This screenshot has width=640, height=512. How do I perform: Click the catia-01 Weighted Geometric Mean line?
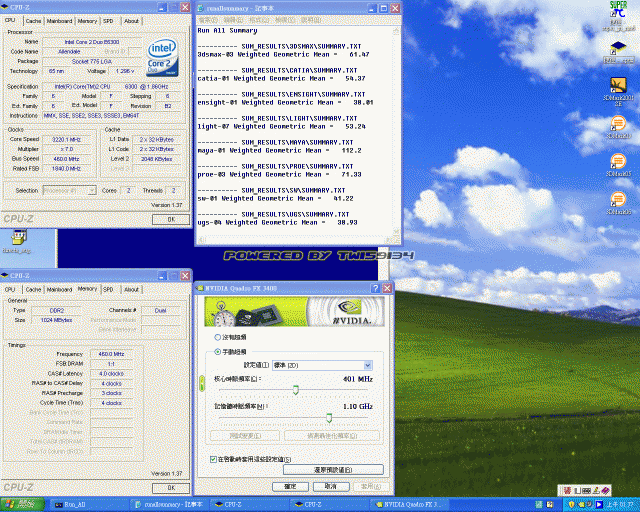coord(281,78)
